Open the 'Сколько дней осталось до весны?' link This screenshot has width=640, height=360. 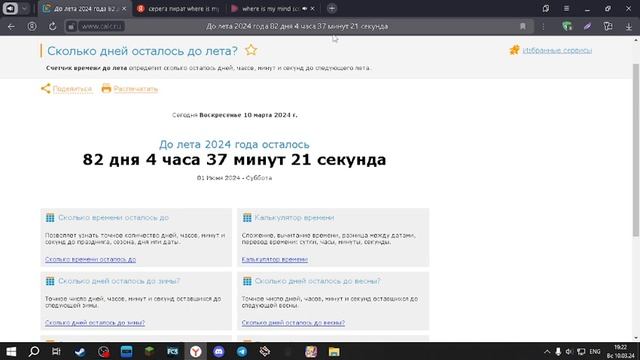pyautogui.click(x=293, y=322)
